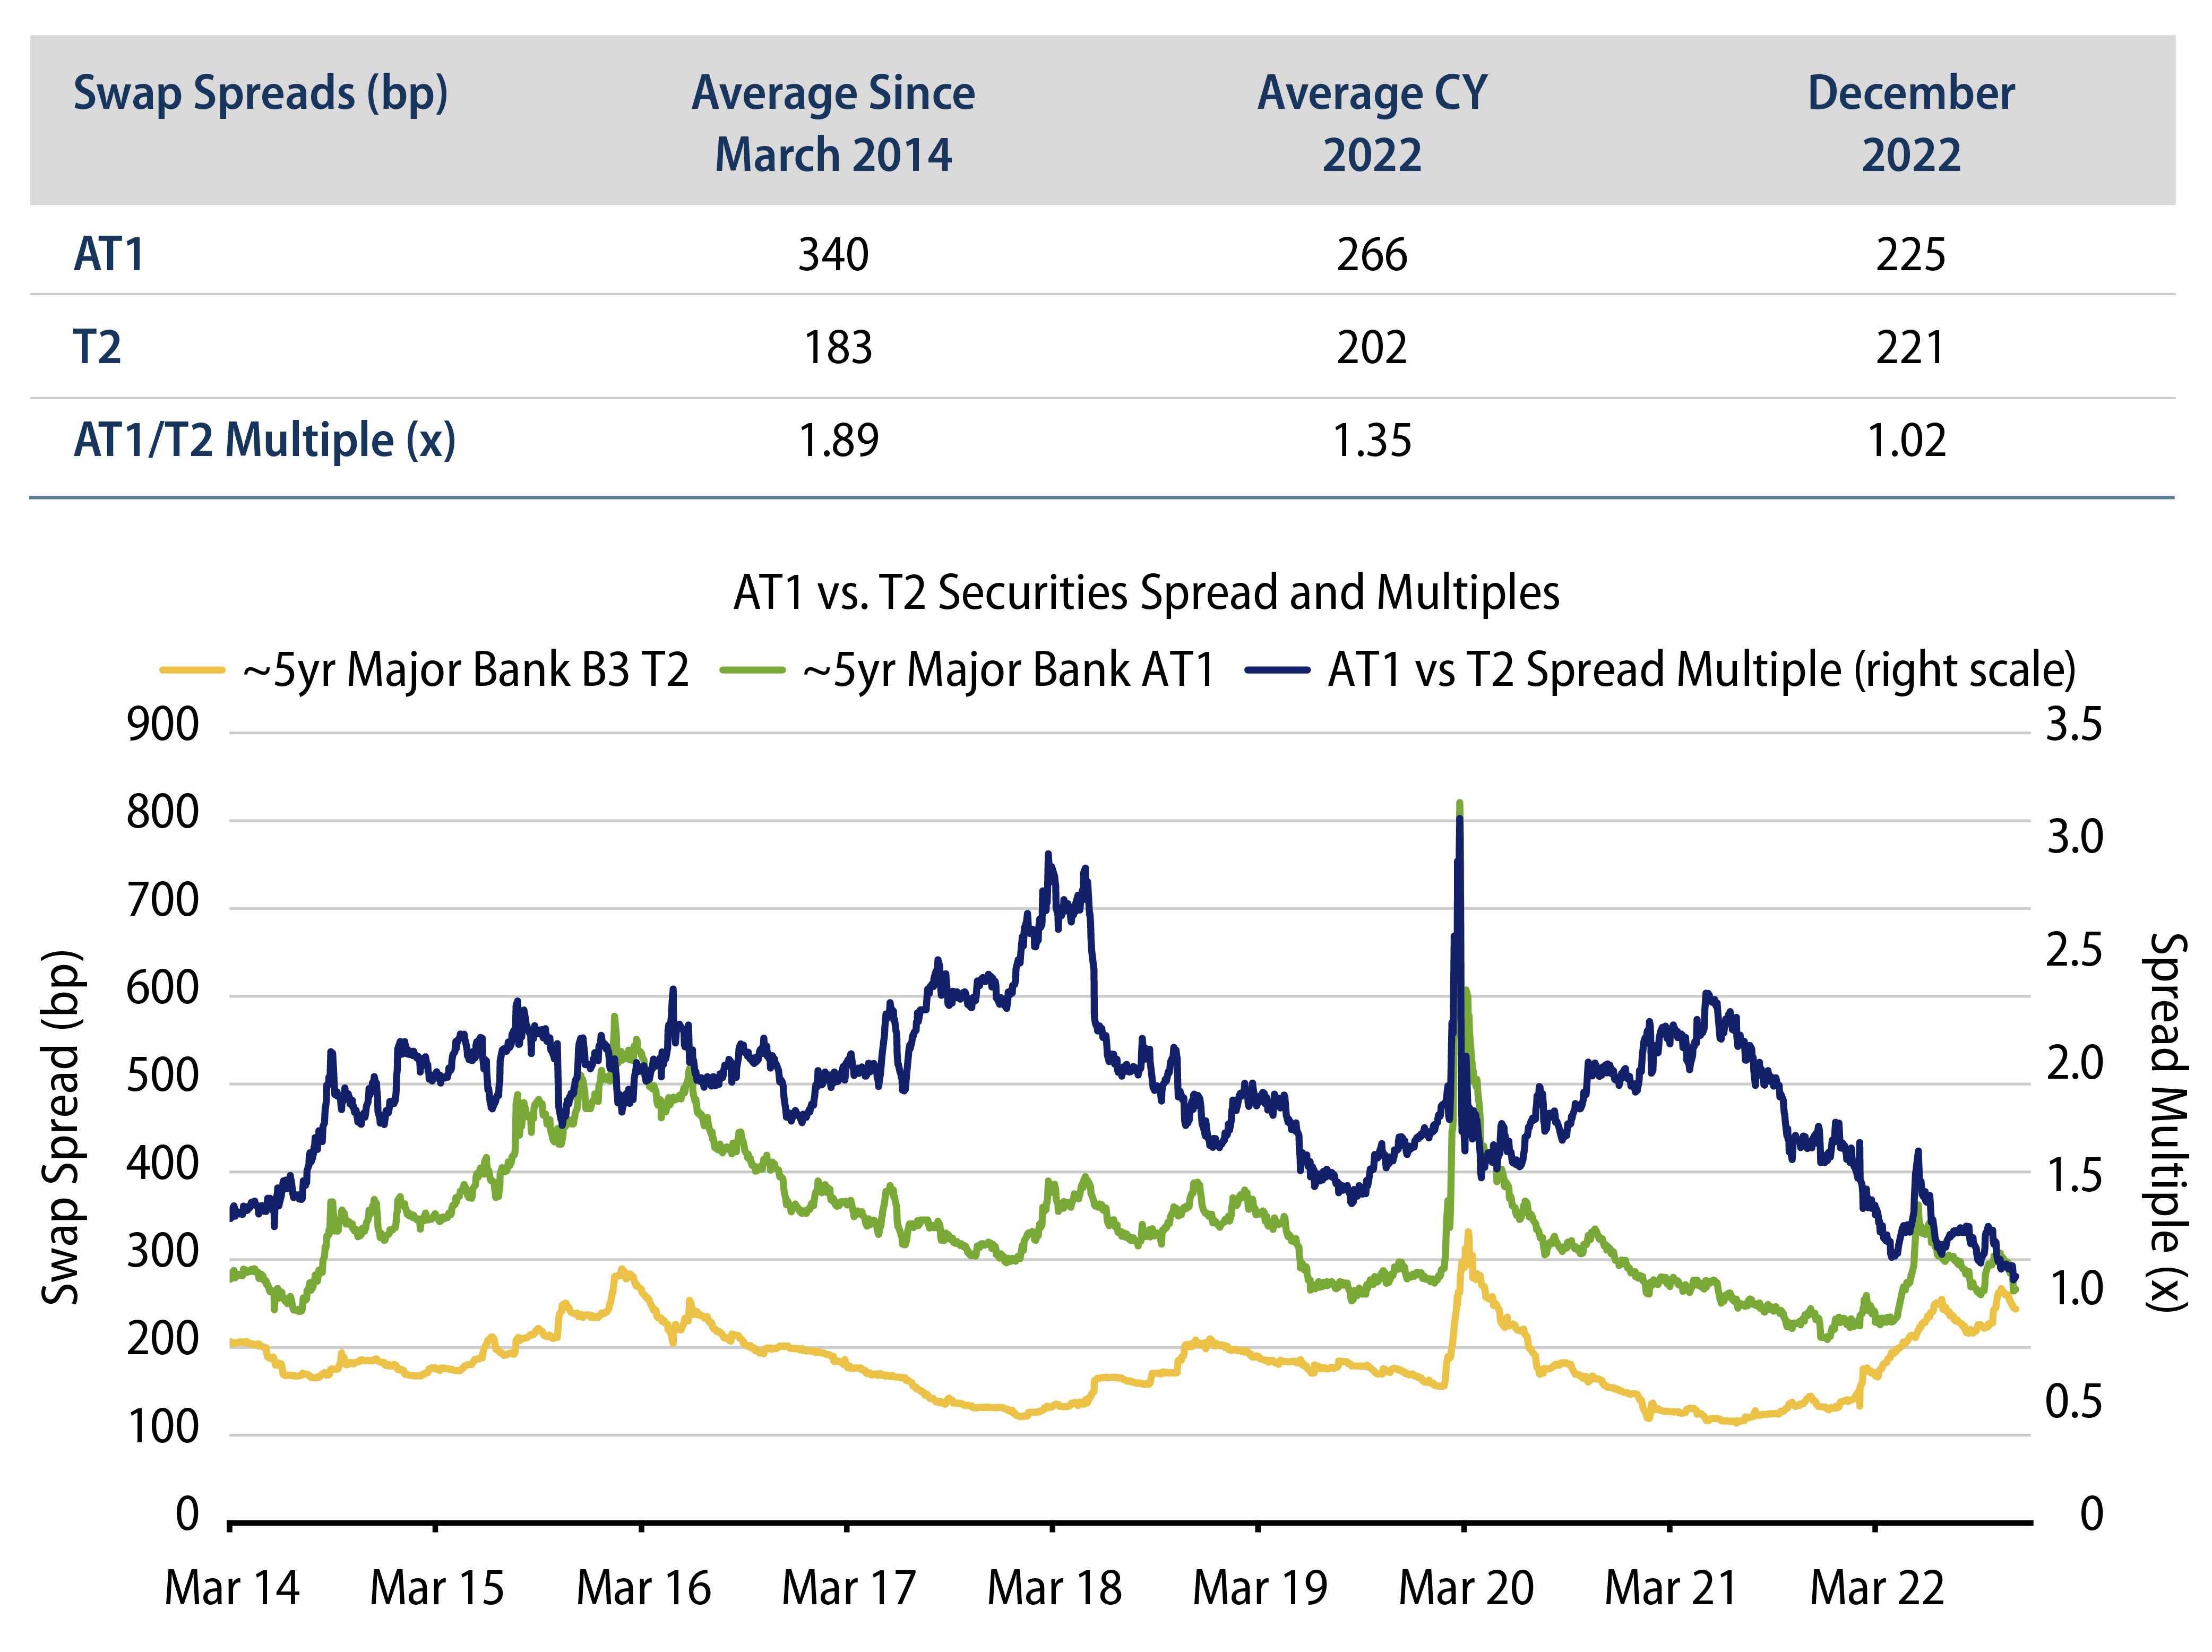
Task: Click the navy Spread Multiple legend swatch
Action: 1277,670
